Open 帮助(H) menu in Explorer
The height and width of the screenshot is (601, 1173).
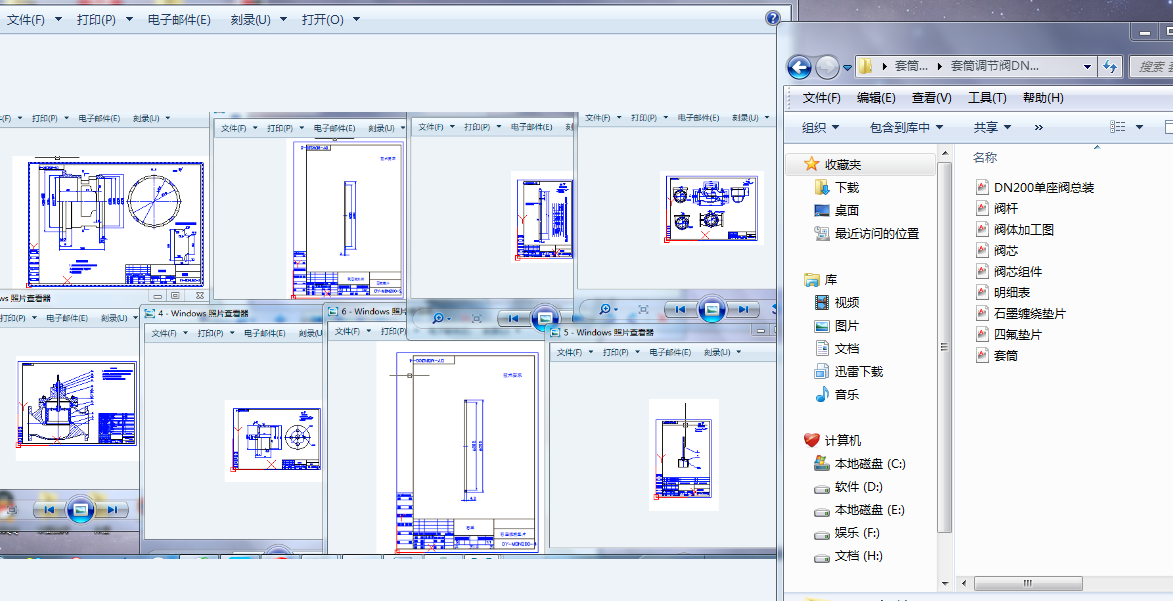(x=1044, y=97)
